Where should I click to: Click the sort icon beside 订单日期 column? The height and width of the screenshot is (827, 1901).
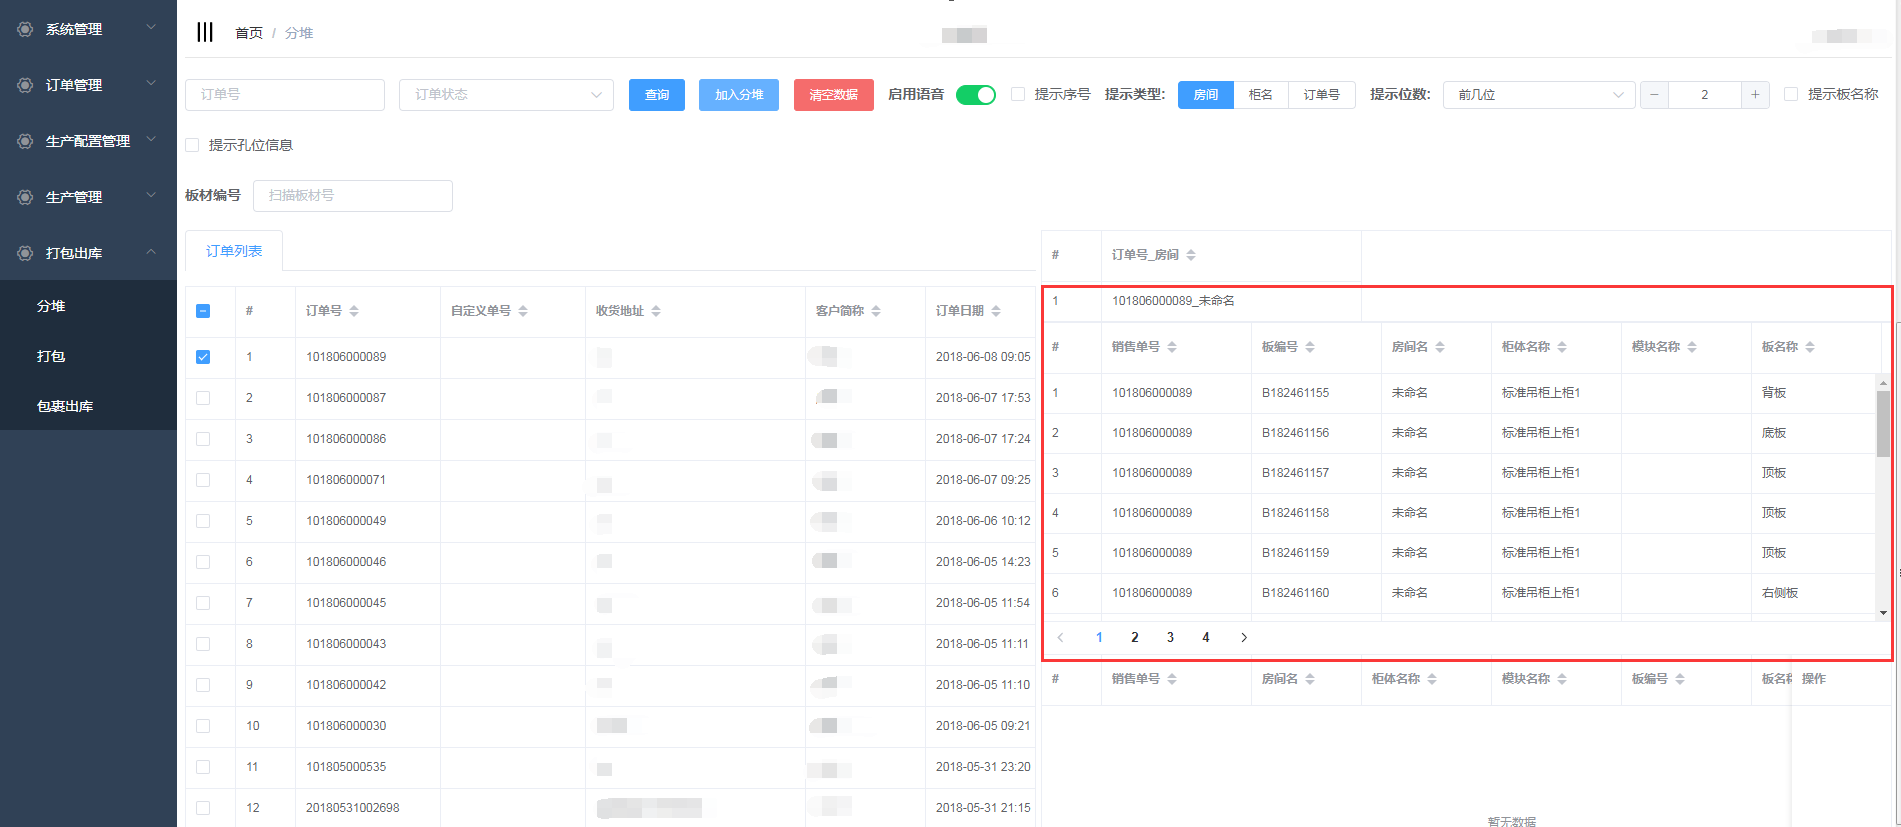[996, 311]
